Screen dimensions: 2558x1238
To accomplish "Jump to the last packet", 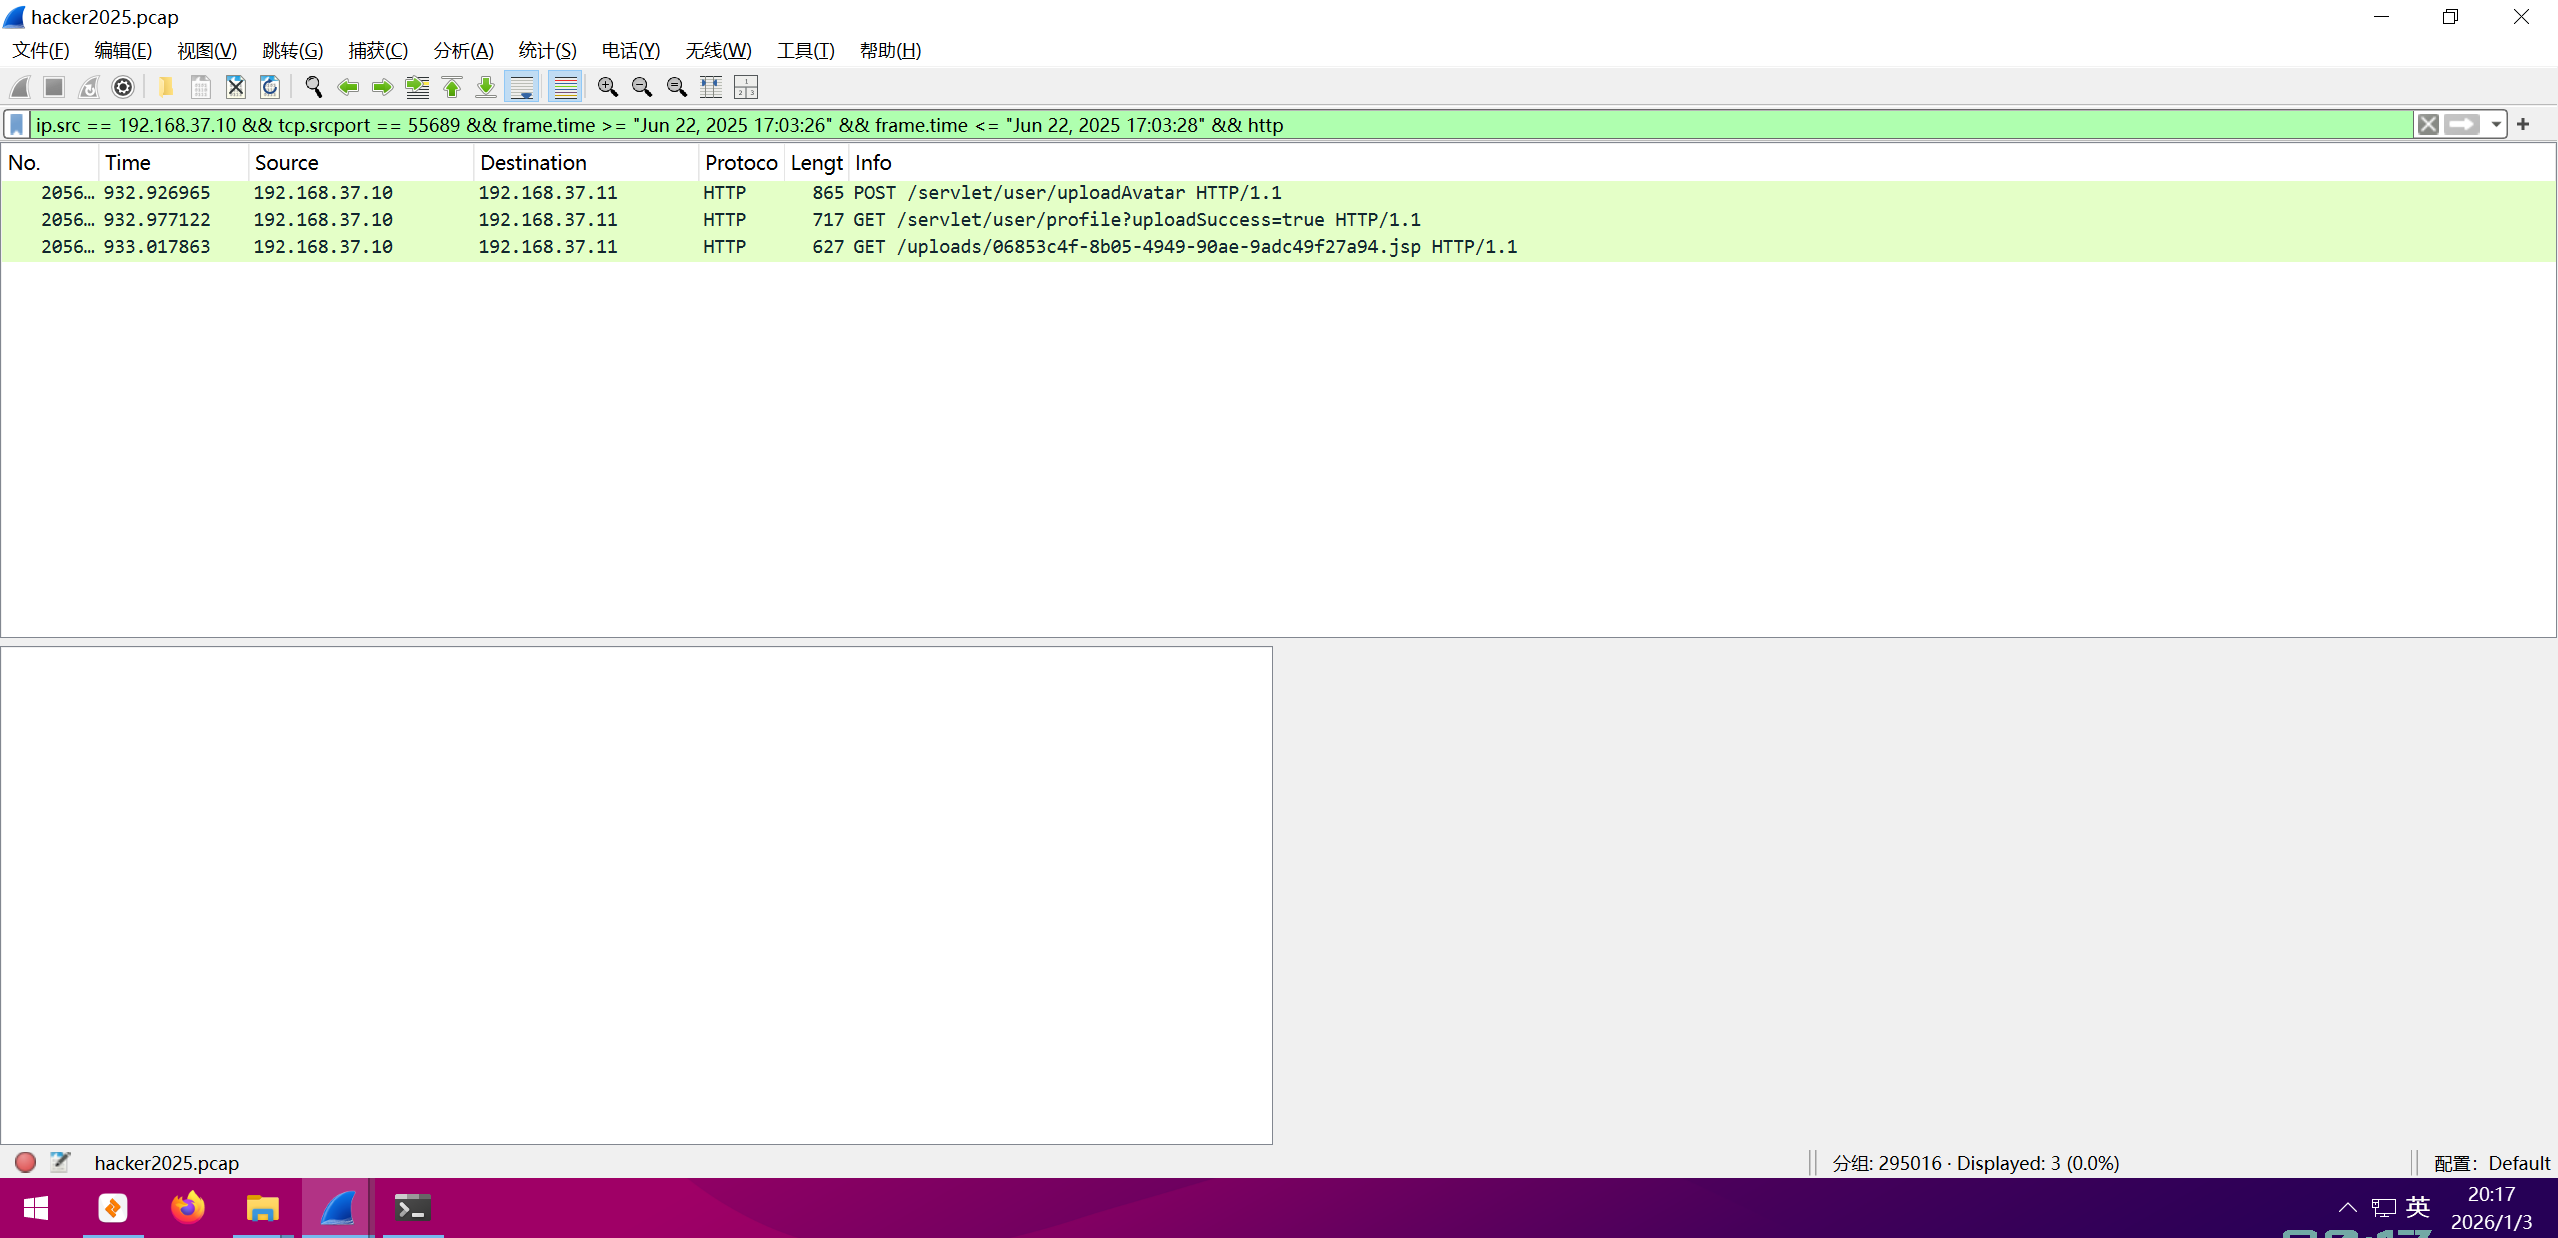I will click(x=486, y=88).
